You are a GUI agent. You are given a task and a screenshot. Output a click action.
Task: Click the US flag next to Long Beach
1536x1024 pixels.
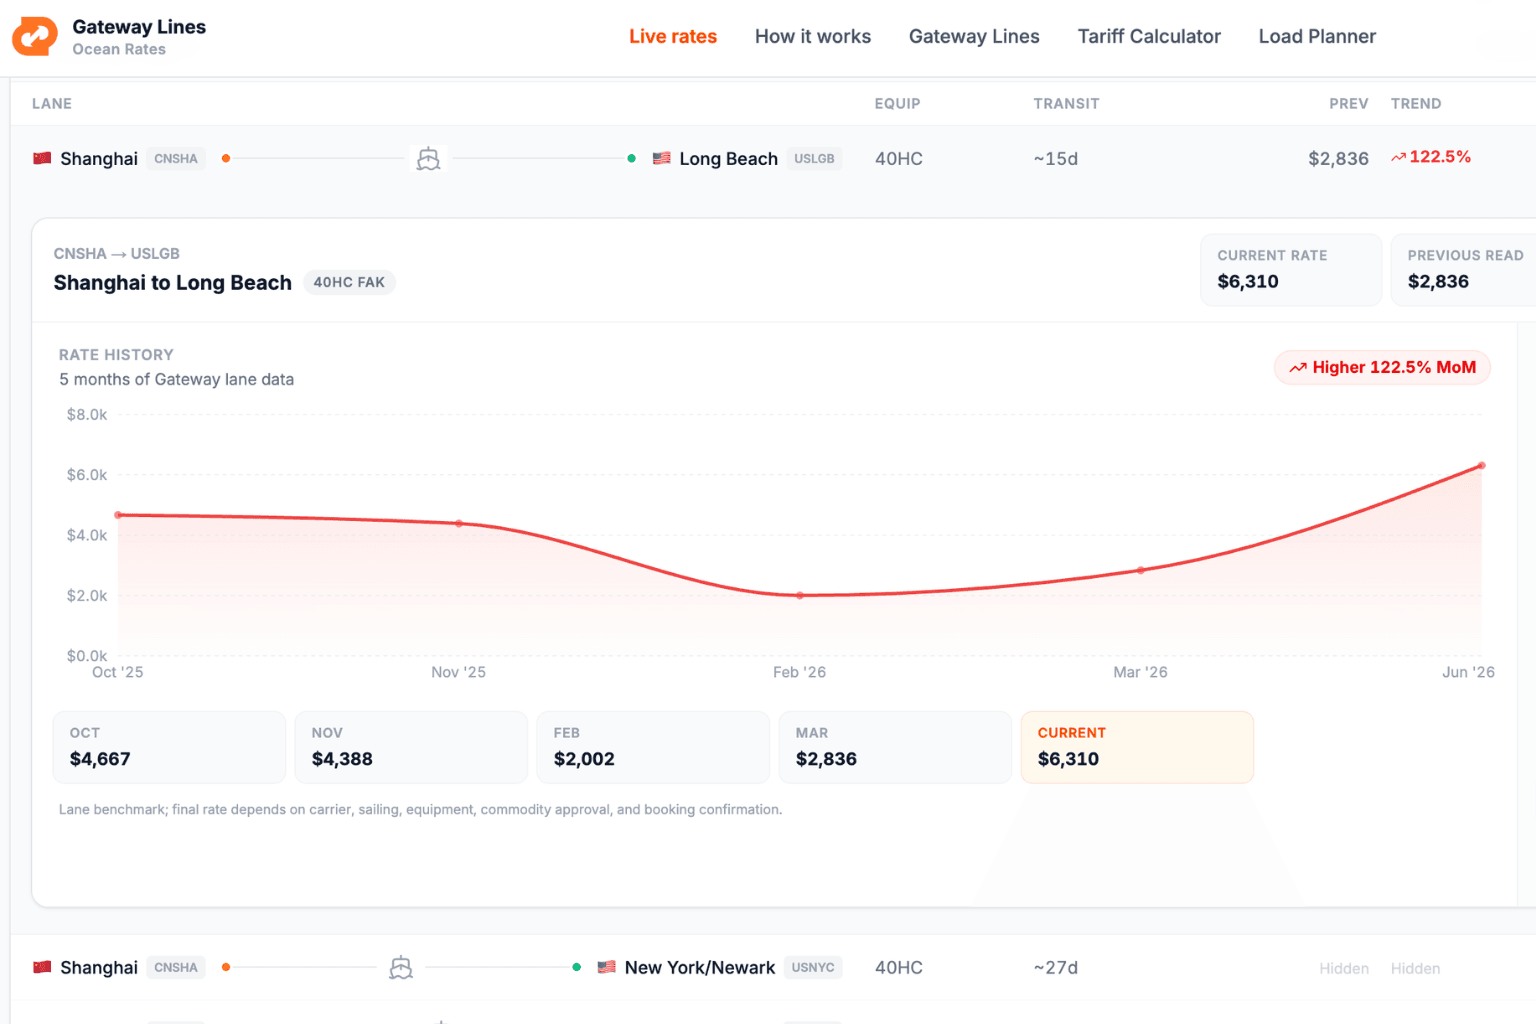pos(662,158)
